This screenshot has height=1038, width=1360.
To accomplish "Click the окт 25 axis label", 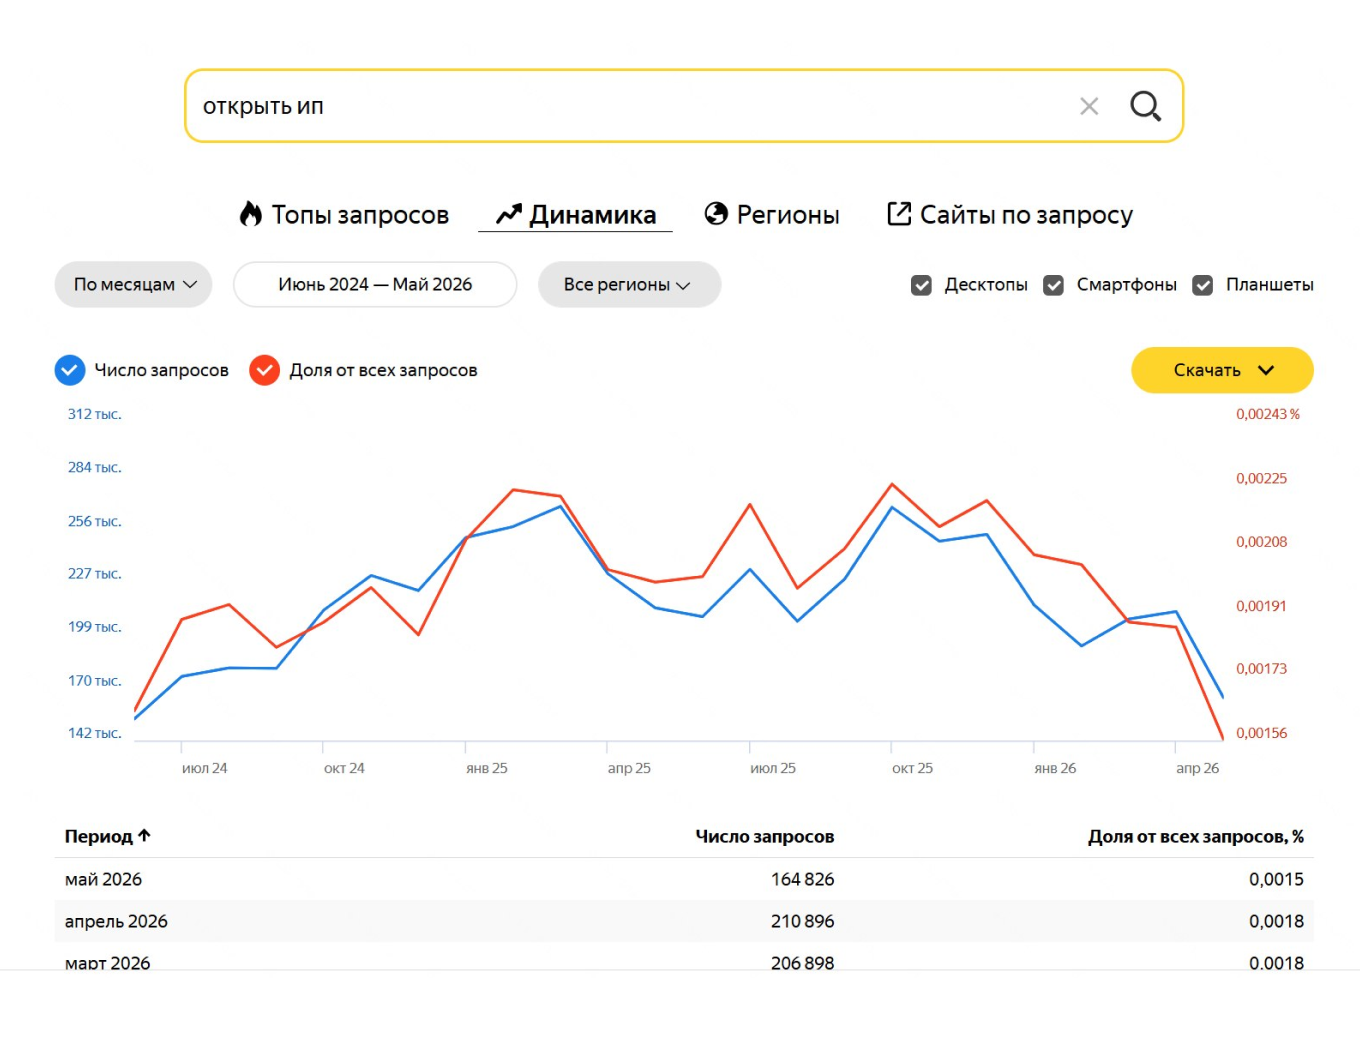I will (912, 768).
